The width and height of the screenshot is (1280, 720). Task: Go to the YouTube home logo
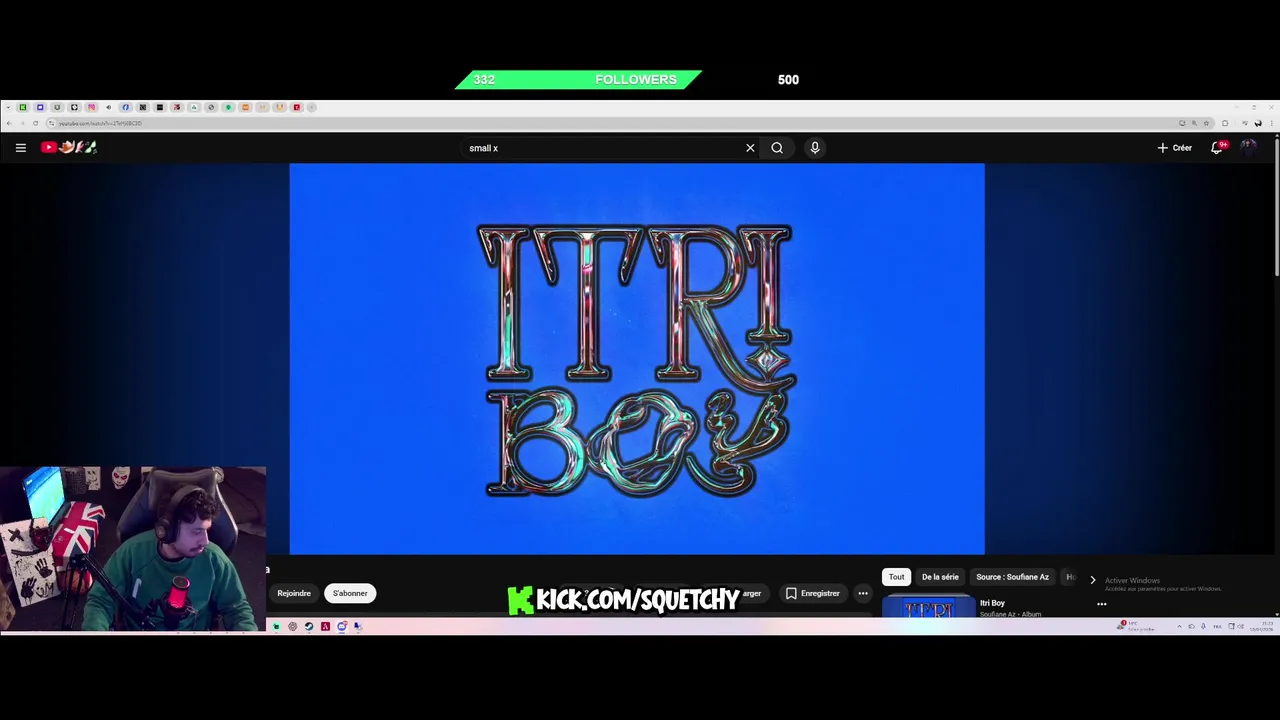[69, 147]
